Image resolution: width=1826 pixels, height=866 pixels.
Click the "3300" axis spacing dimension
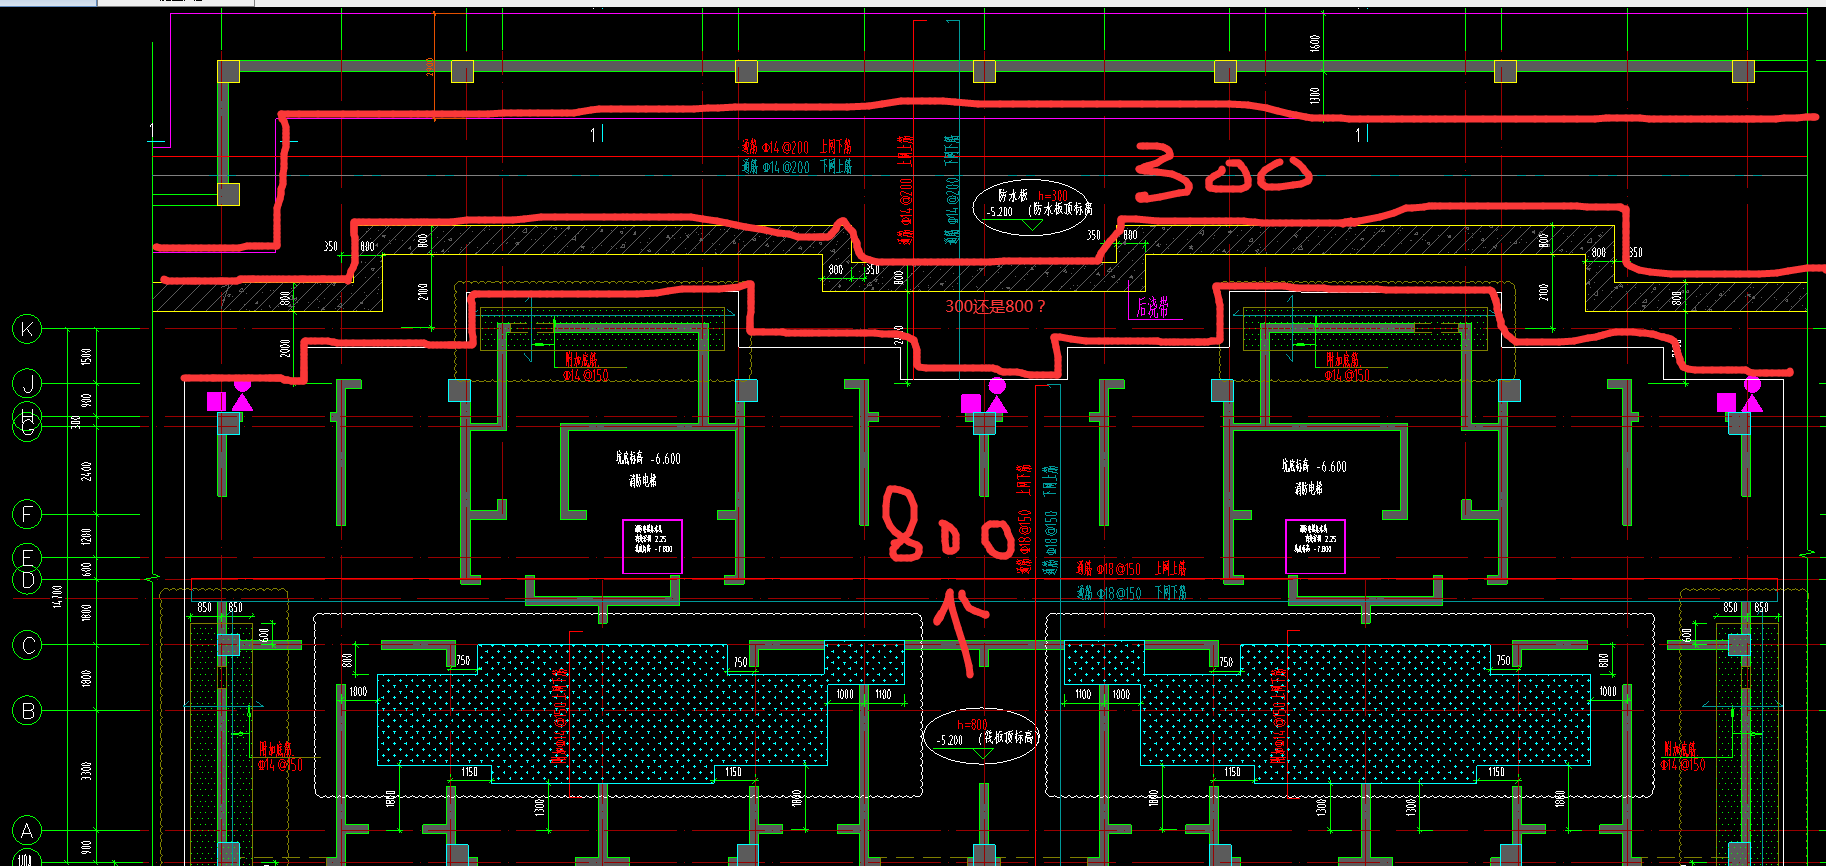[x=86, y=771]
